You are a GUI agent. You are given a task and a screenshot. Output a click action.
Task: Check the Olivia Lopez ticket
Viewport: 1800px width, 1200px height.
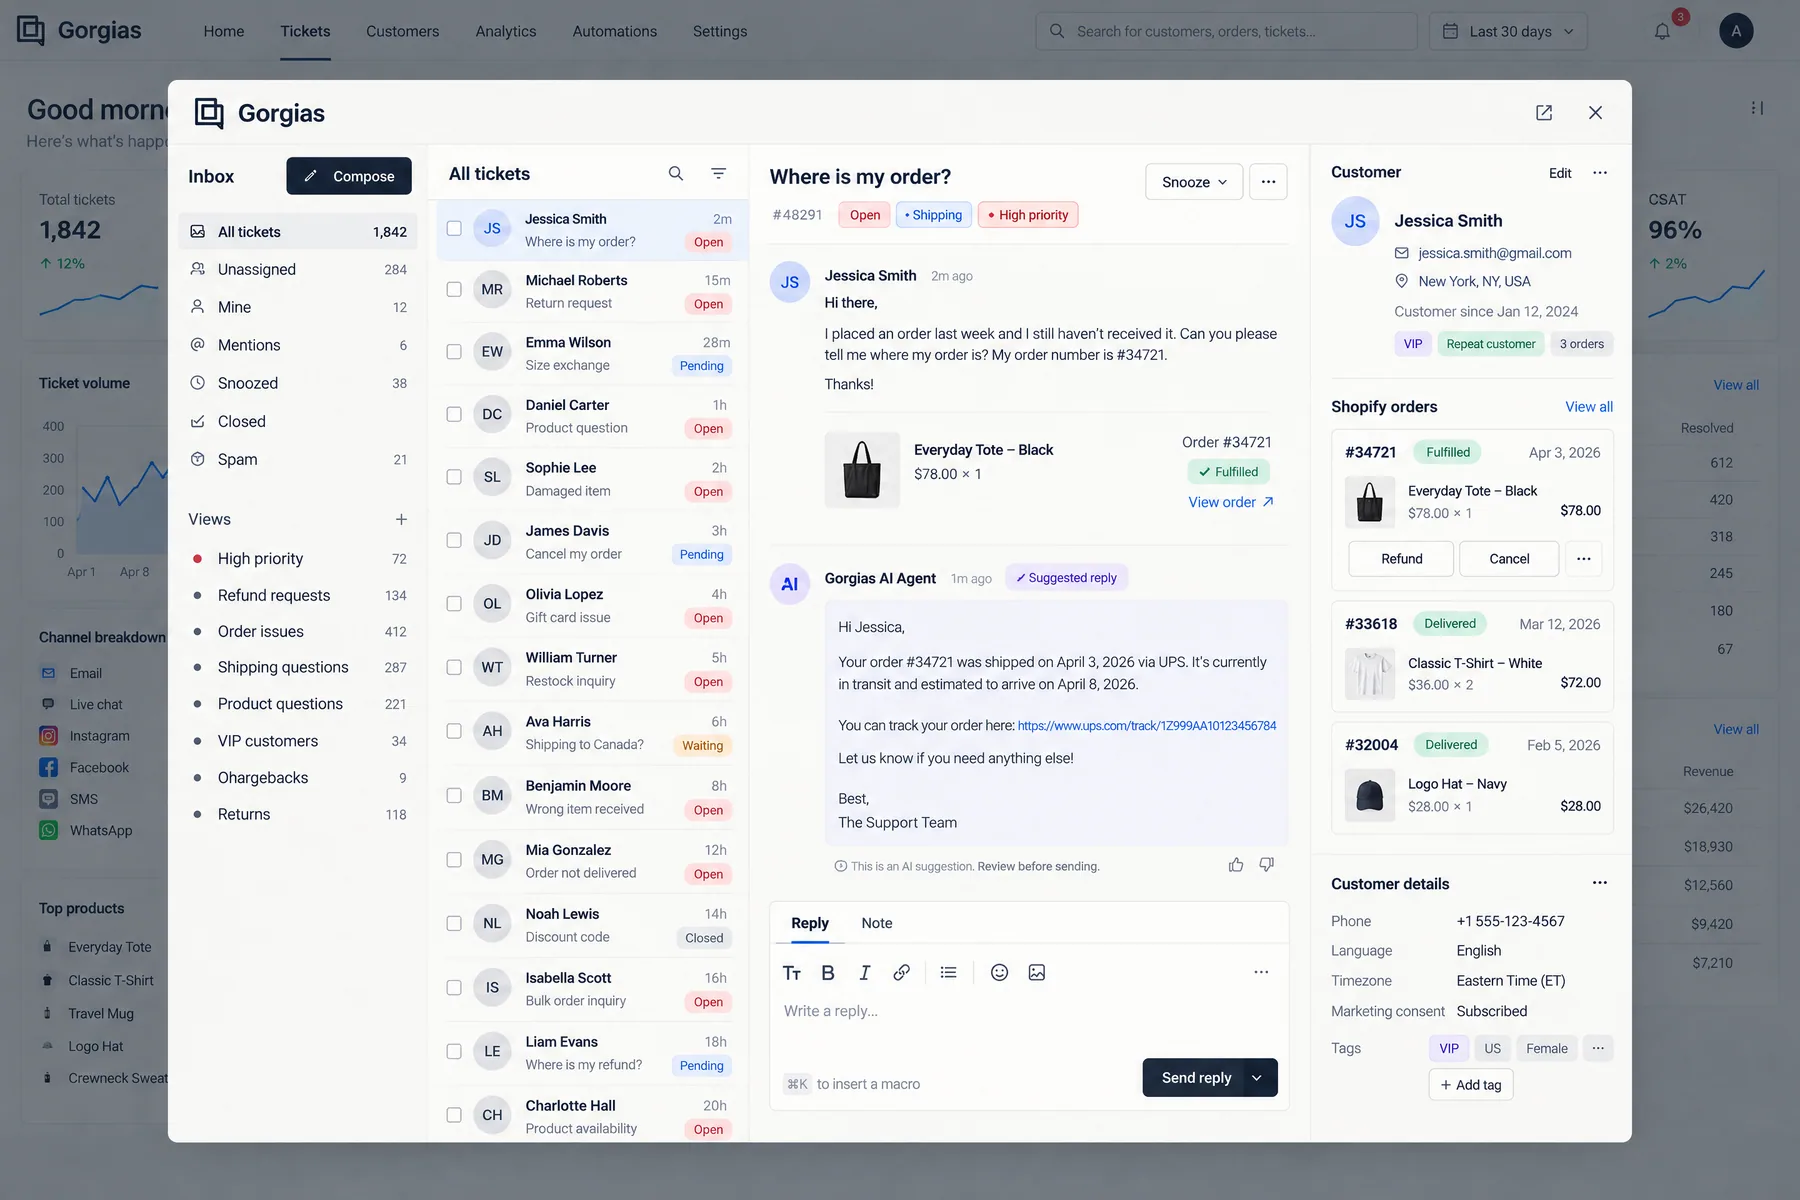click(454, 604)
